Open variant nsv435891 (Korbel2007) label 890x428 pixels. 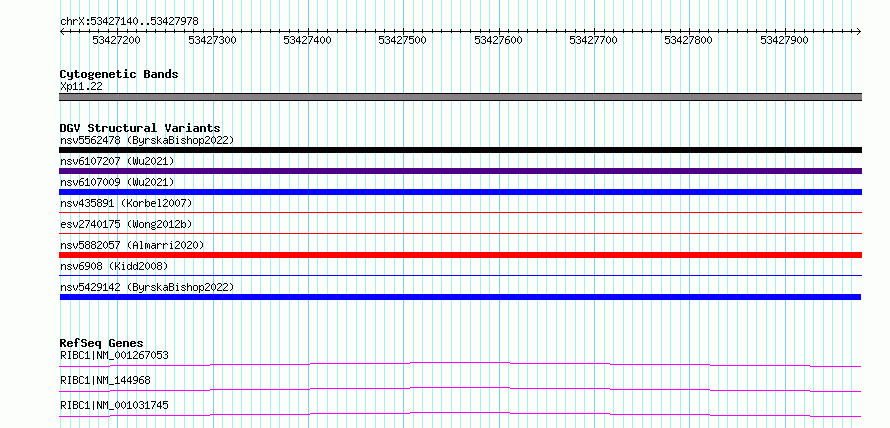click(126, 203)
